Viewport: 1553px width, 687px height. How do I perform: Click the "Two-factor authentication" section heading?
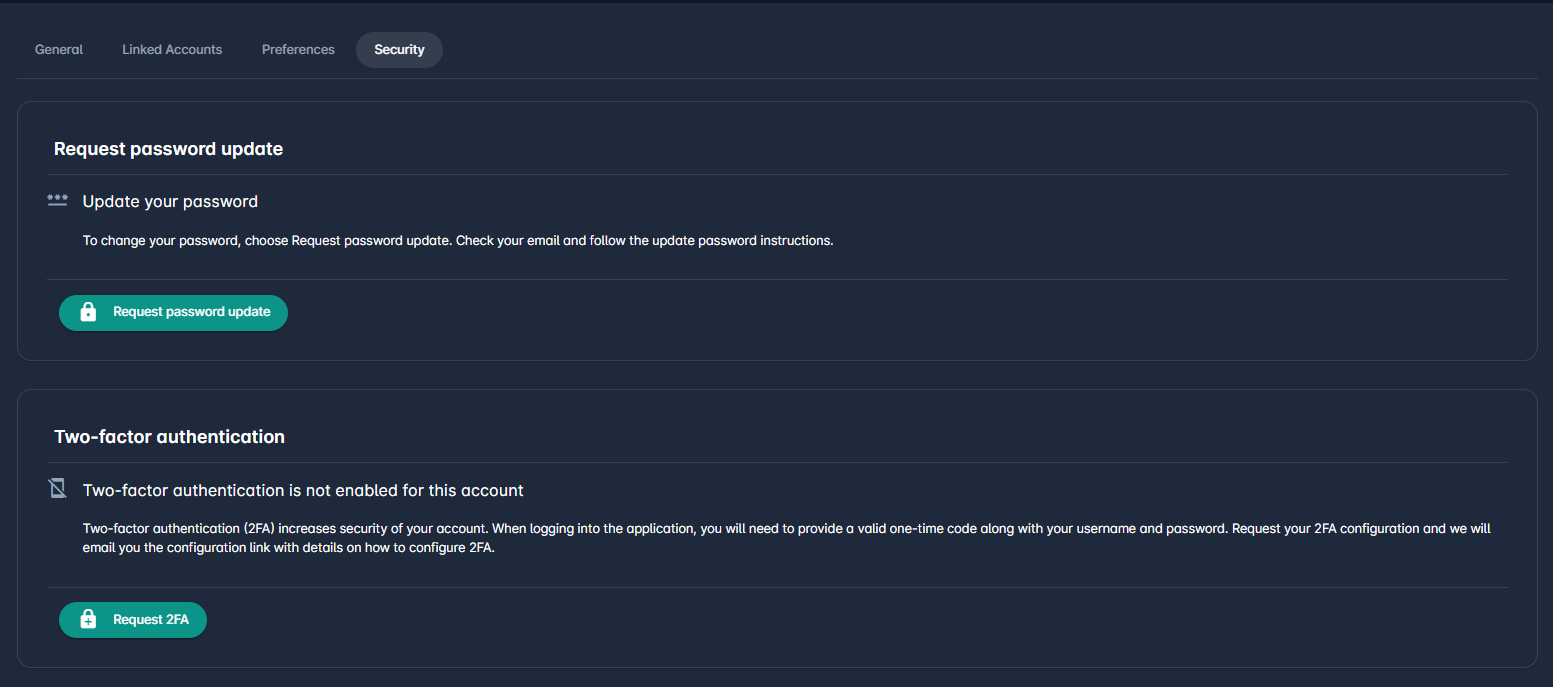(169, 437)
